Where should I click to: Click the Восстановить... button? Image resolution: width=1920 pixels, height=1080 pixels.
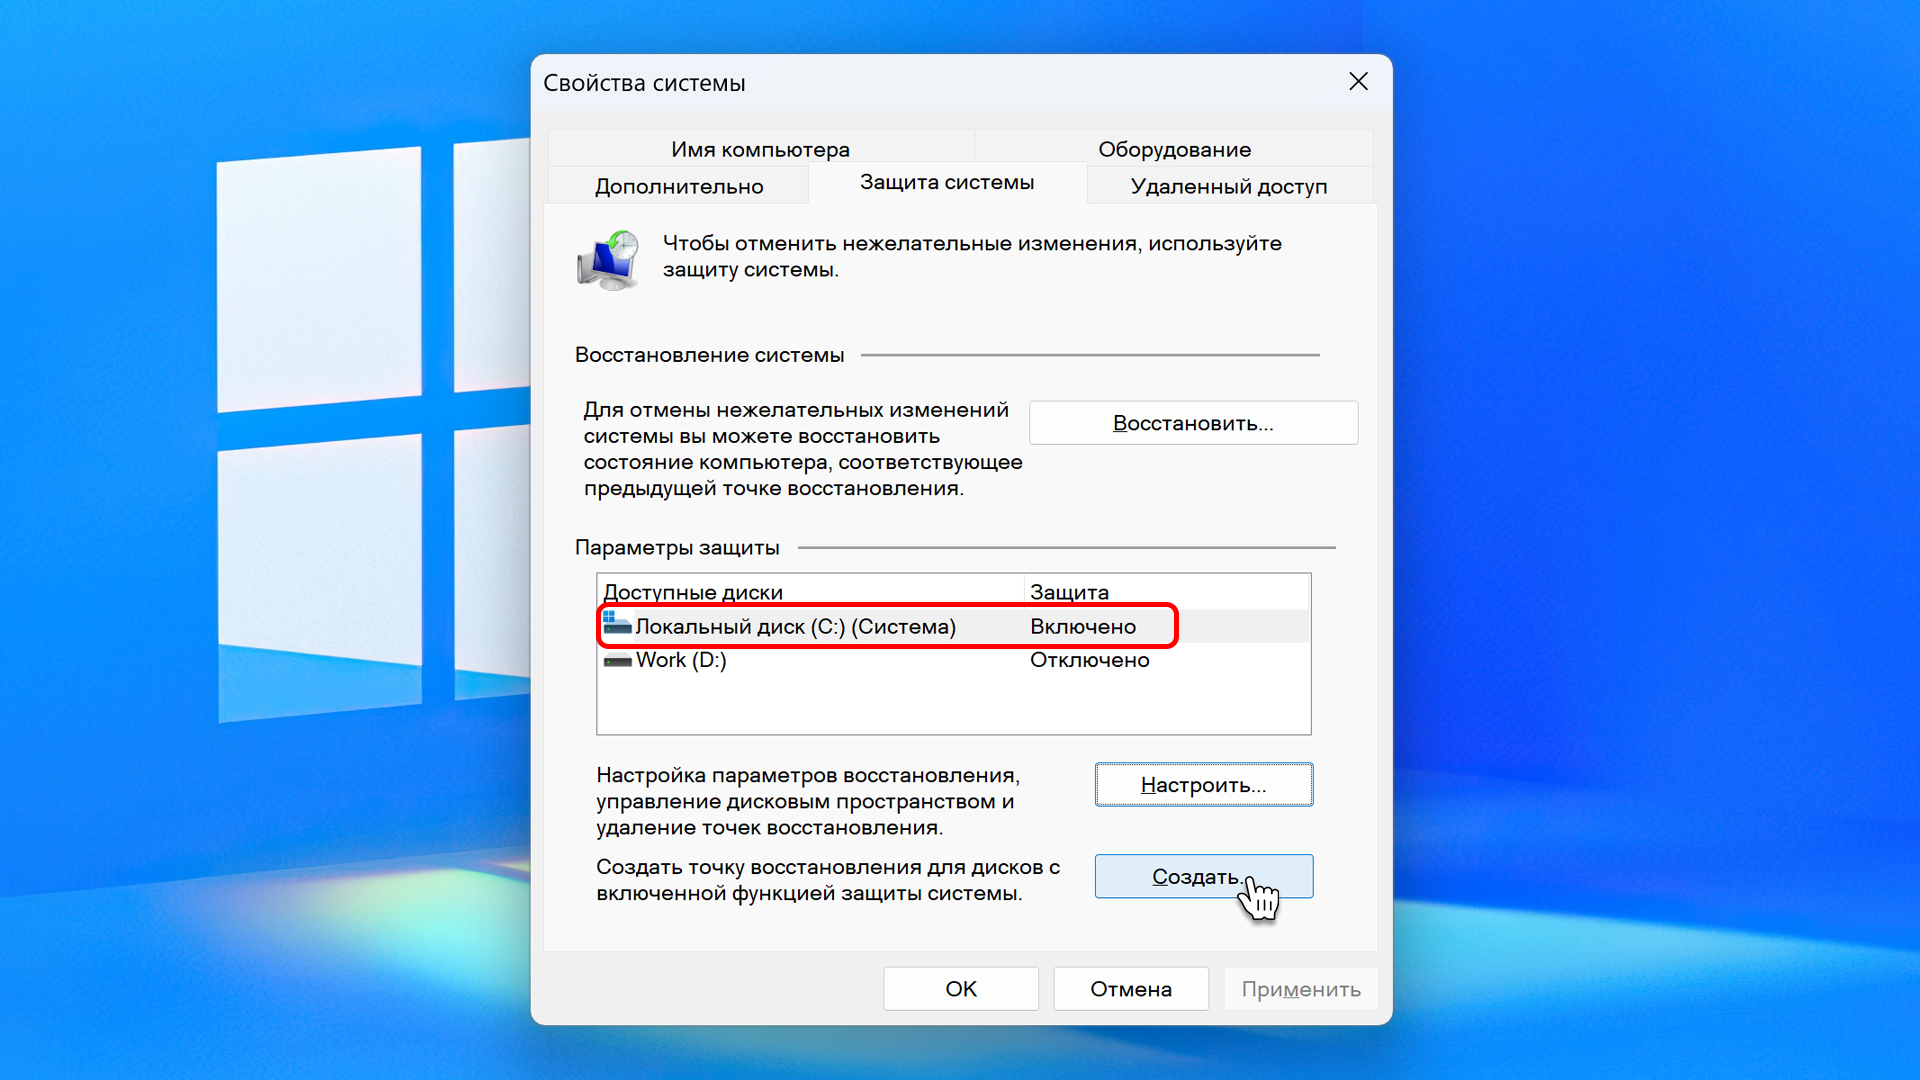pos(1193,423)
